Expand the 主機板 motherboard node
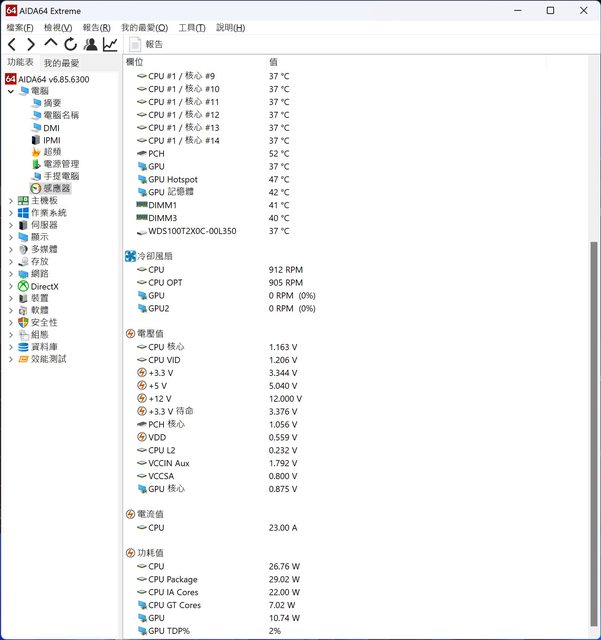601x640 pixels. [x=11, y=201]
